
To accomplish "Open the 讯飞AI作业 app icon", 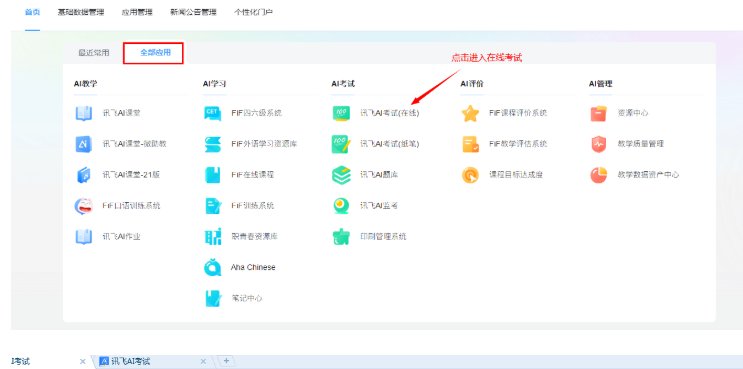I will point(84,236).
